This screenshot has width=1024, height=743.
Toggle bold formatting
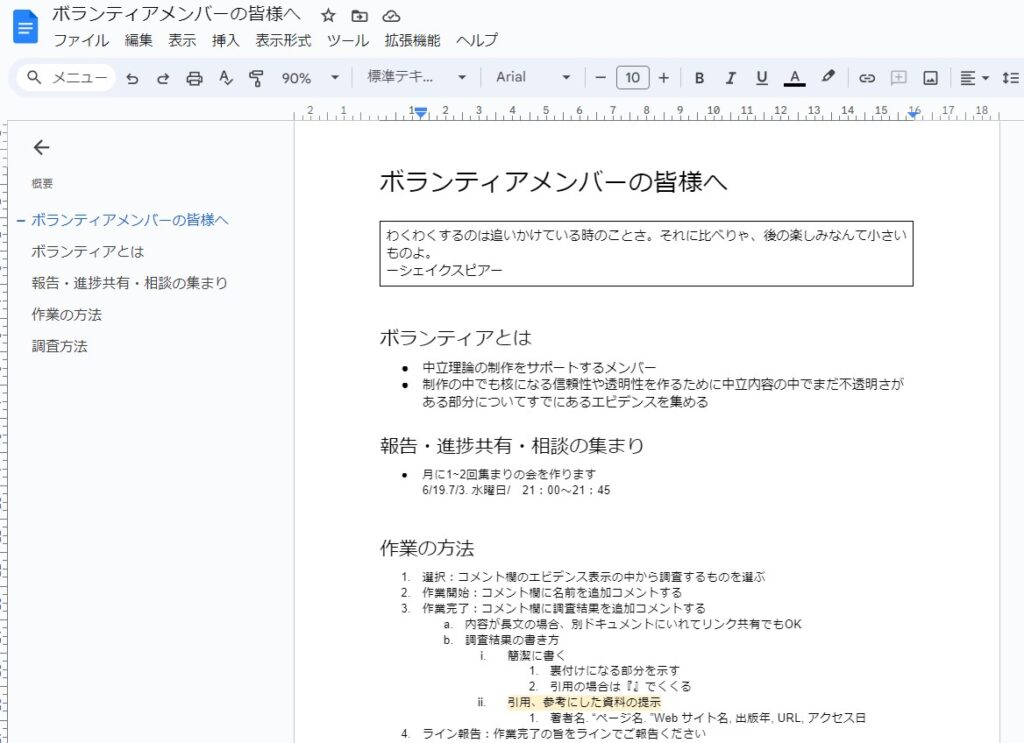tap(699, 78)
